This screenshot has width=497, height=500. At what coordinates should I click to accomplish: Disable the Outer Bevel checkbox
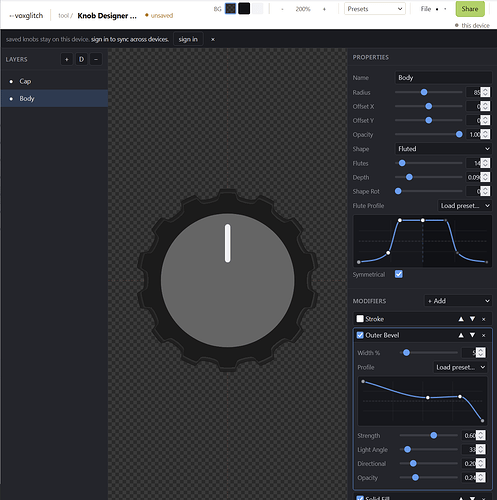(x=360, y=335)
